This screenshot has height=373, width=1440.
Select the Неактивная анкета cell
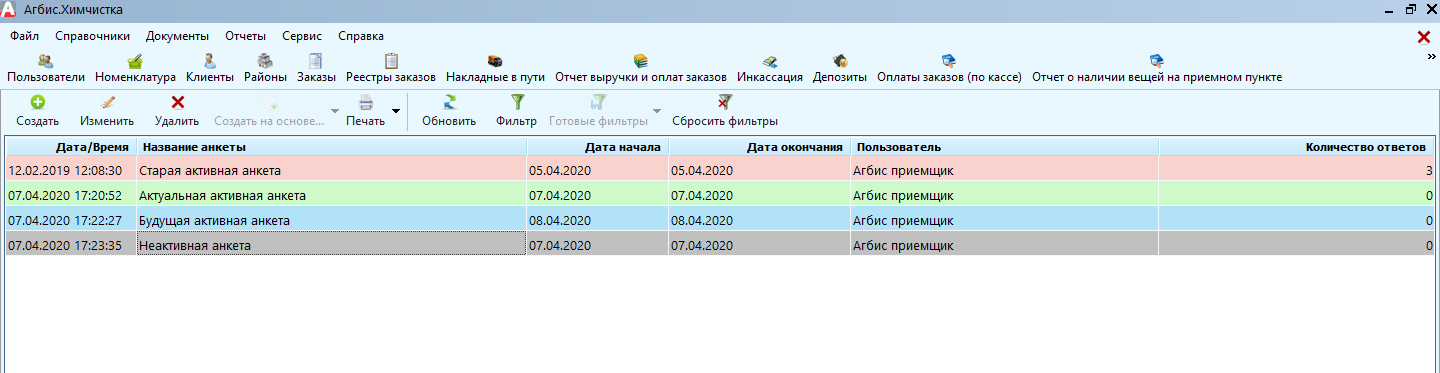[331, 245]
